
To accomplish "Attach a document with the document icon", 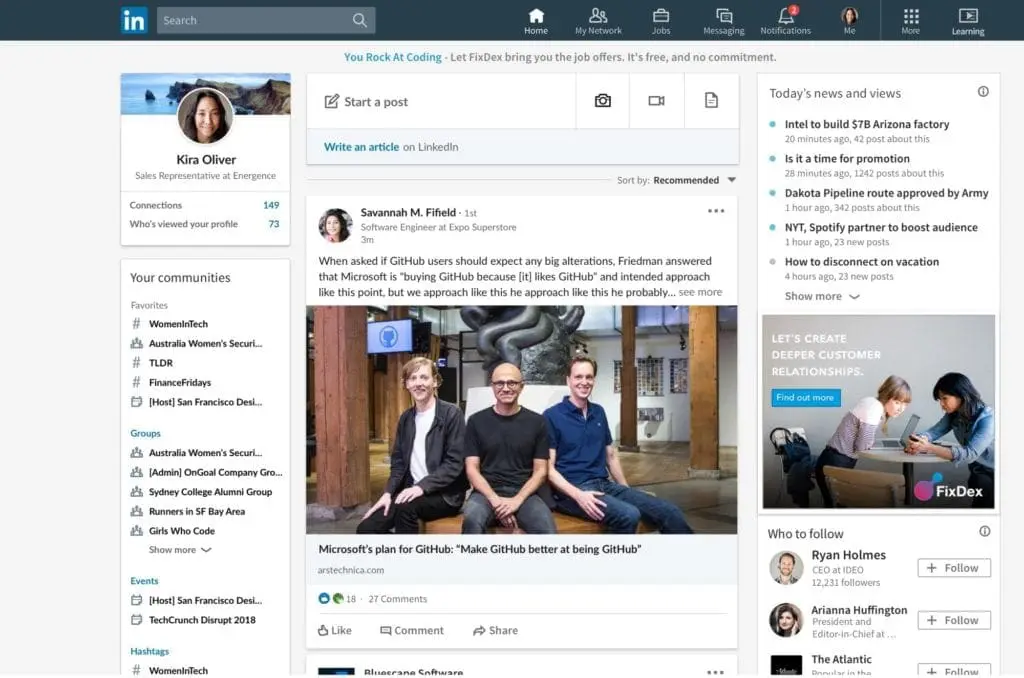I will pos(711,100).
